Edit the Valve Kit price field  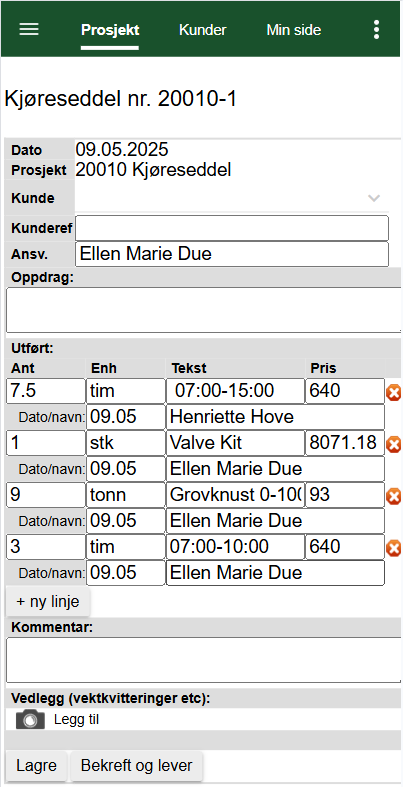tap(345, 443)
